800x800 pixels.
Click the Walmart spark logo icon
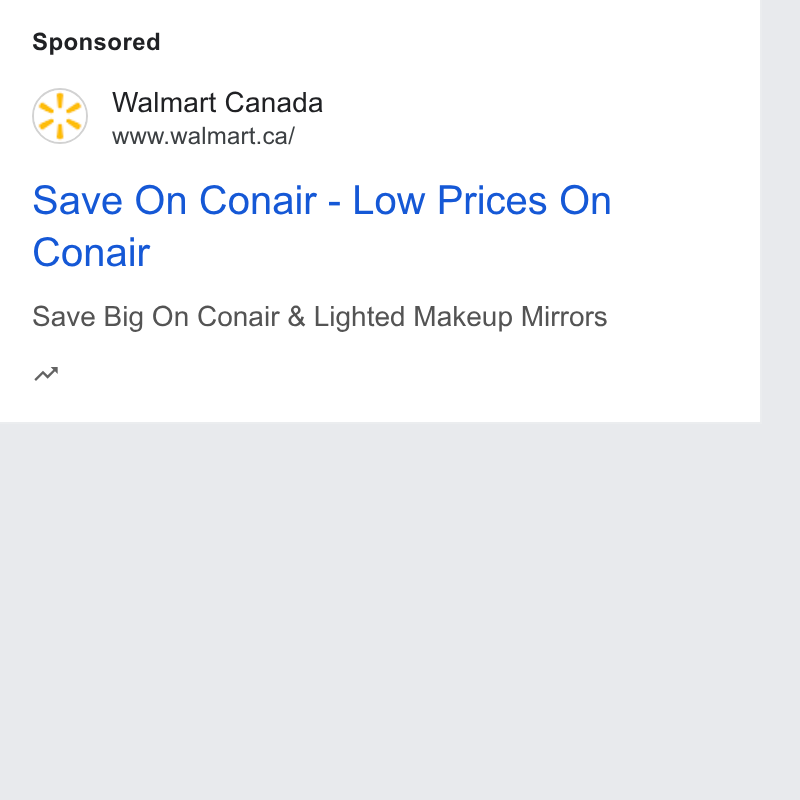coord(60,116)
